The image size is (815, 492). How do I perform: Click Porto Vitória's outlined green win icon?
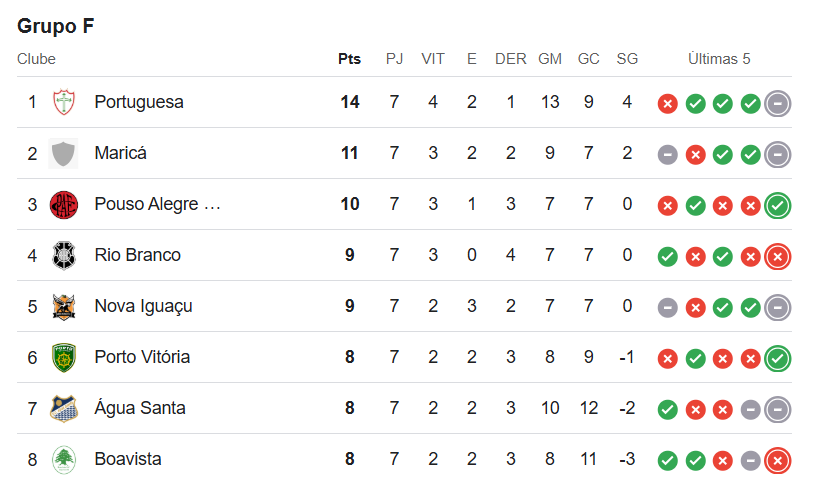tap(778, 358)
